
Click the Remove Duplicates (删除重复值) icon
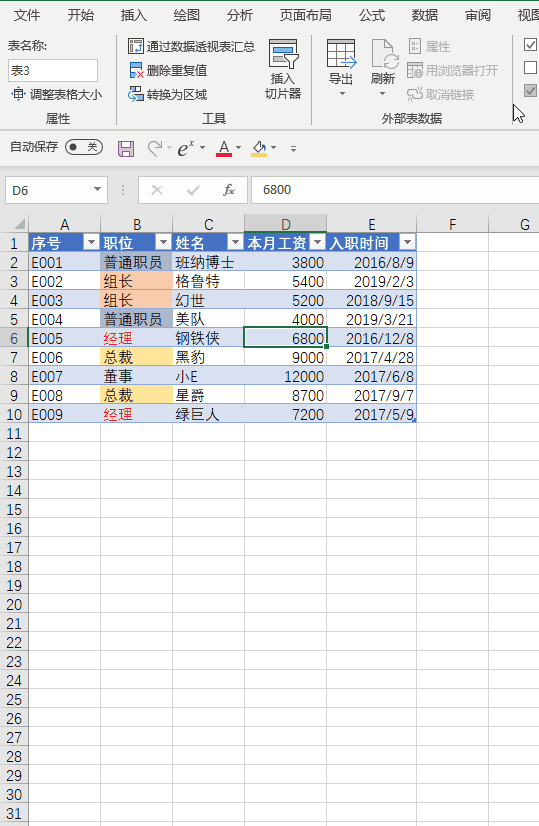(x=136, y=70)
